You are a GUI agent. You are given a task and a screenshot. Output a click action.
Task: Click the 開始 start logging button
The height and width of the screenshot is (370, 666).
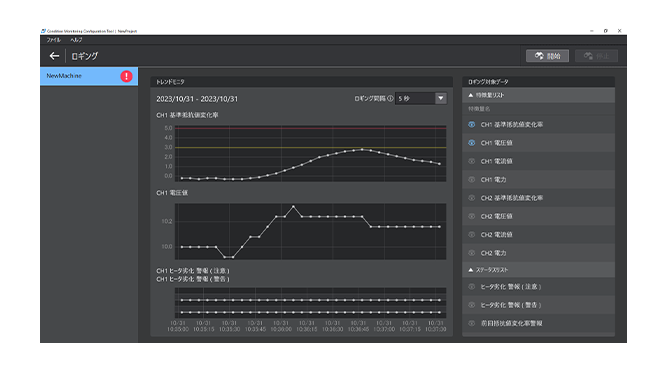[547, 56]
